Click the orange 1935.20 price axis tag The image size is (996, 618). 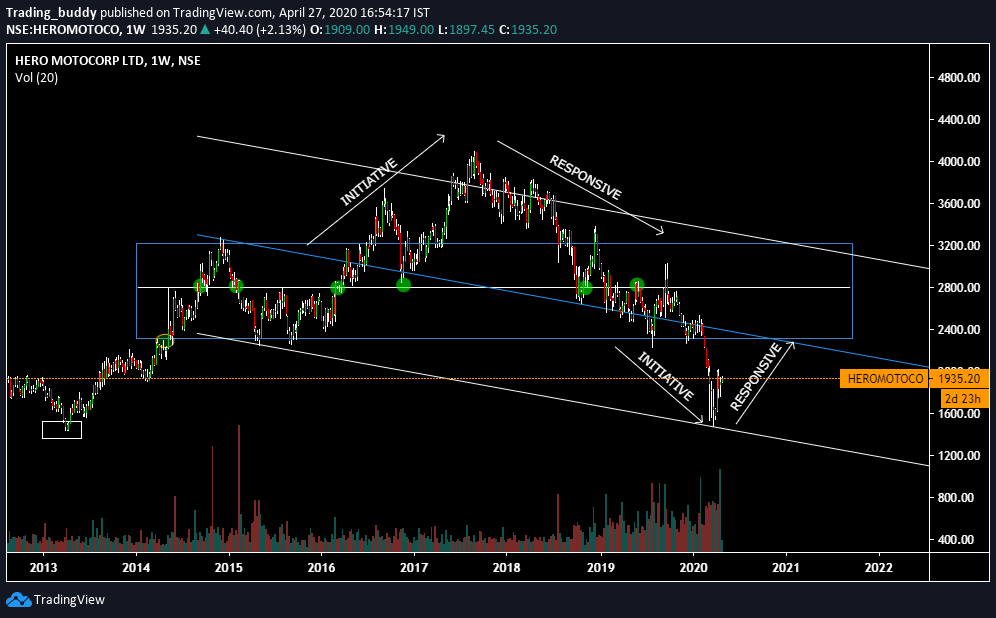[959, 379]
